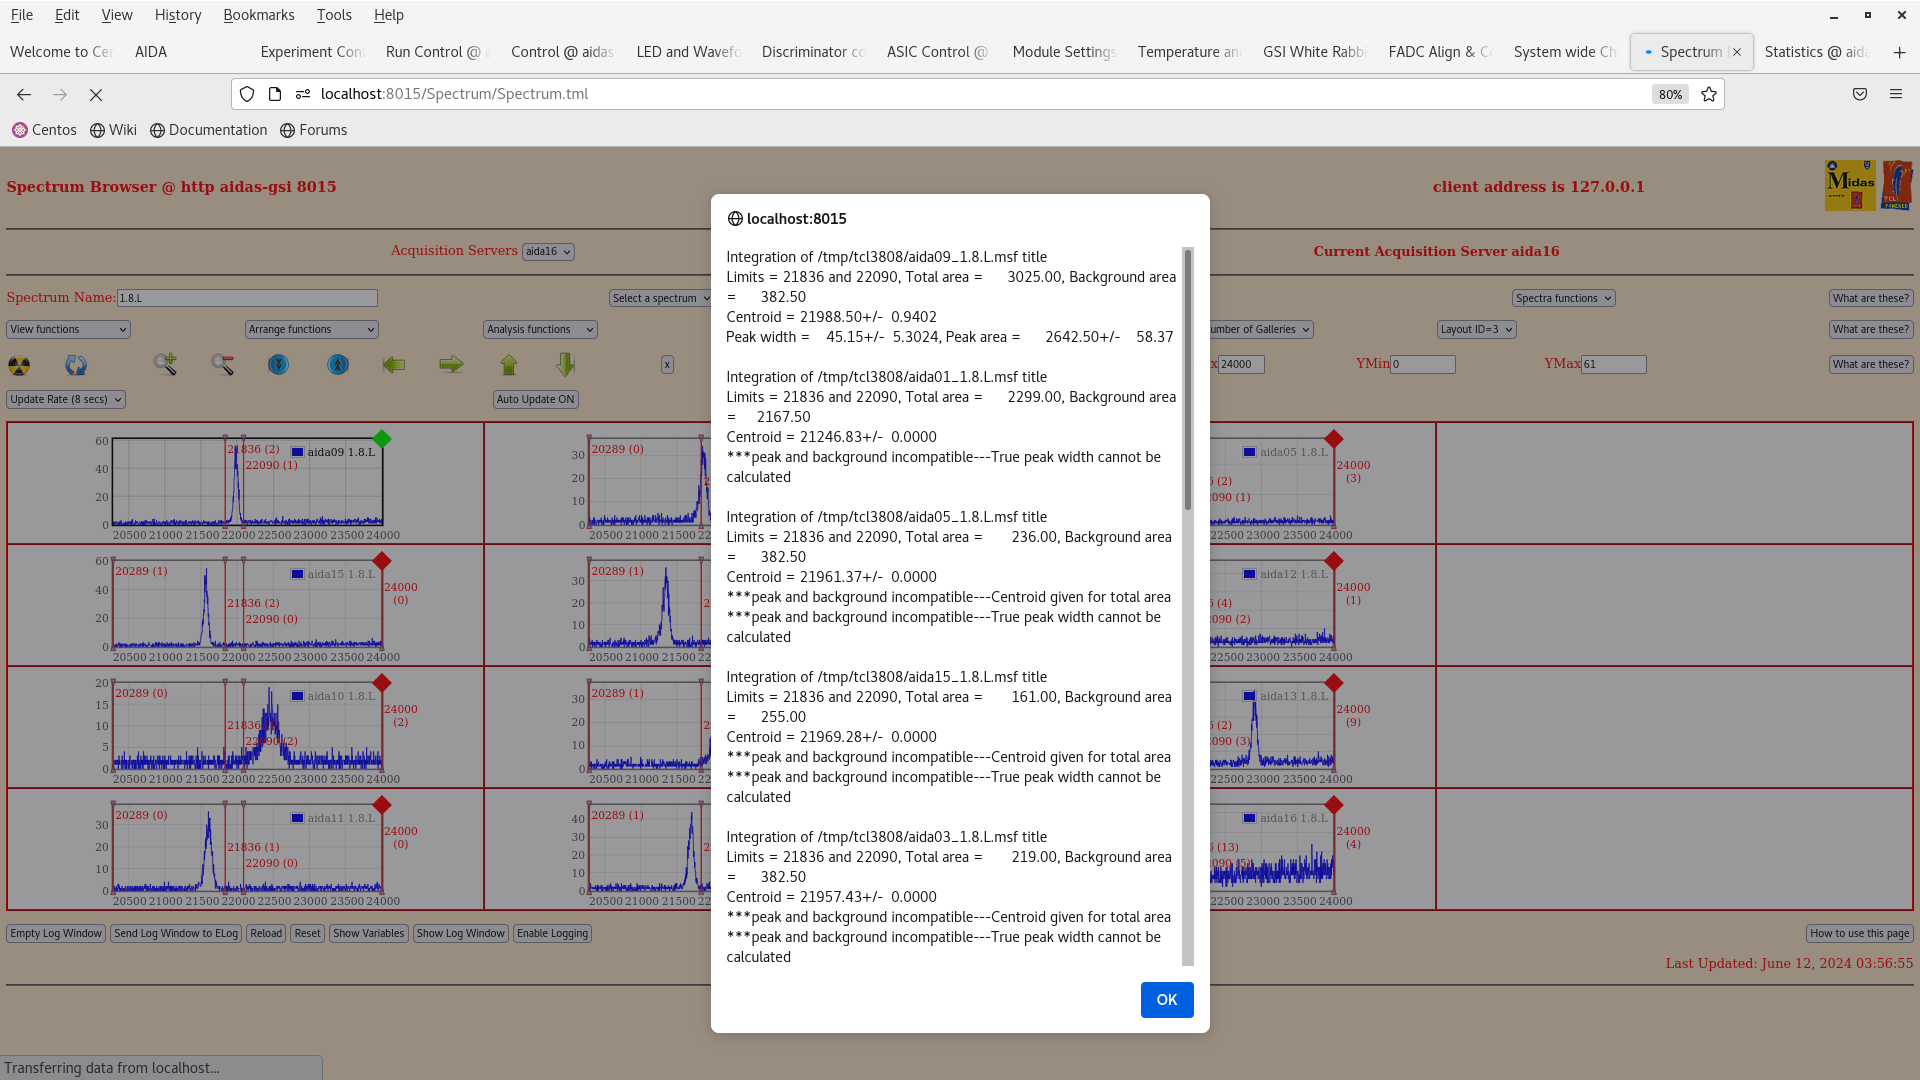This screenshot has width=1920, height=1080.
Task: Click the blue aida15 legend swatch
Action: coord(297,574)
